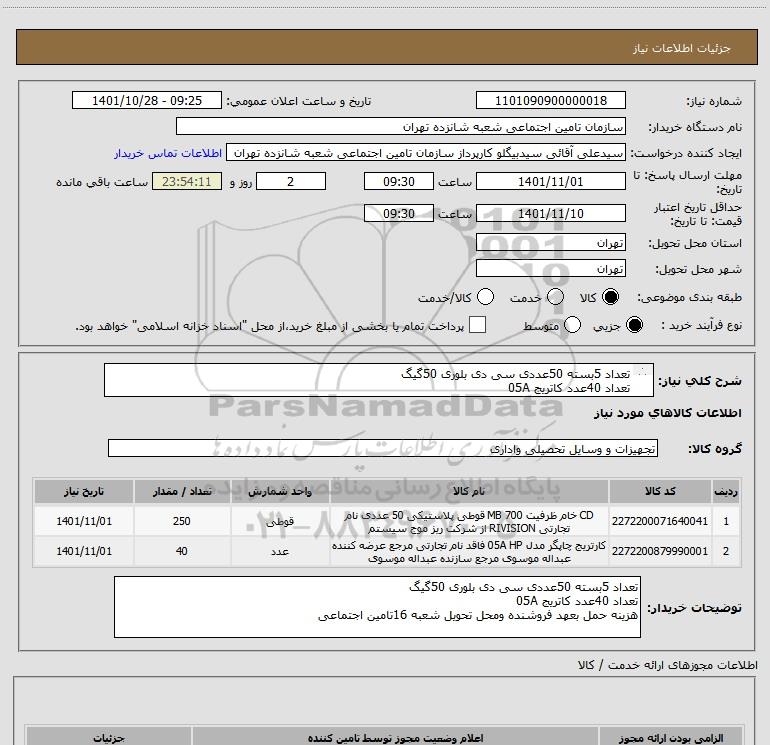Click the unit cell قوطی

[x=280, y=522]
